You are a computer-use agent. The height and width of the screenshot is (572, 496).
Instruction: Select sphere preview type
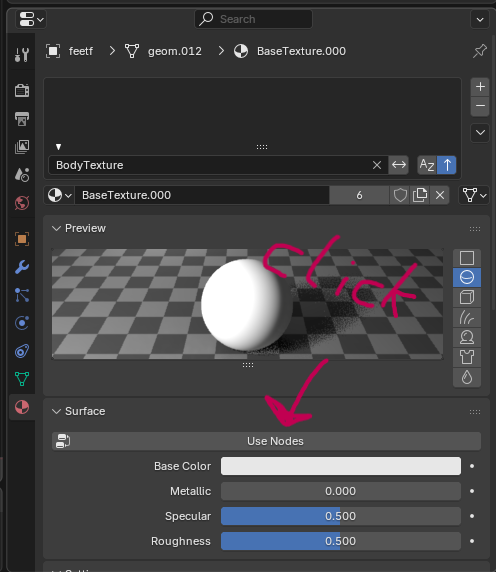point(467,278)
